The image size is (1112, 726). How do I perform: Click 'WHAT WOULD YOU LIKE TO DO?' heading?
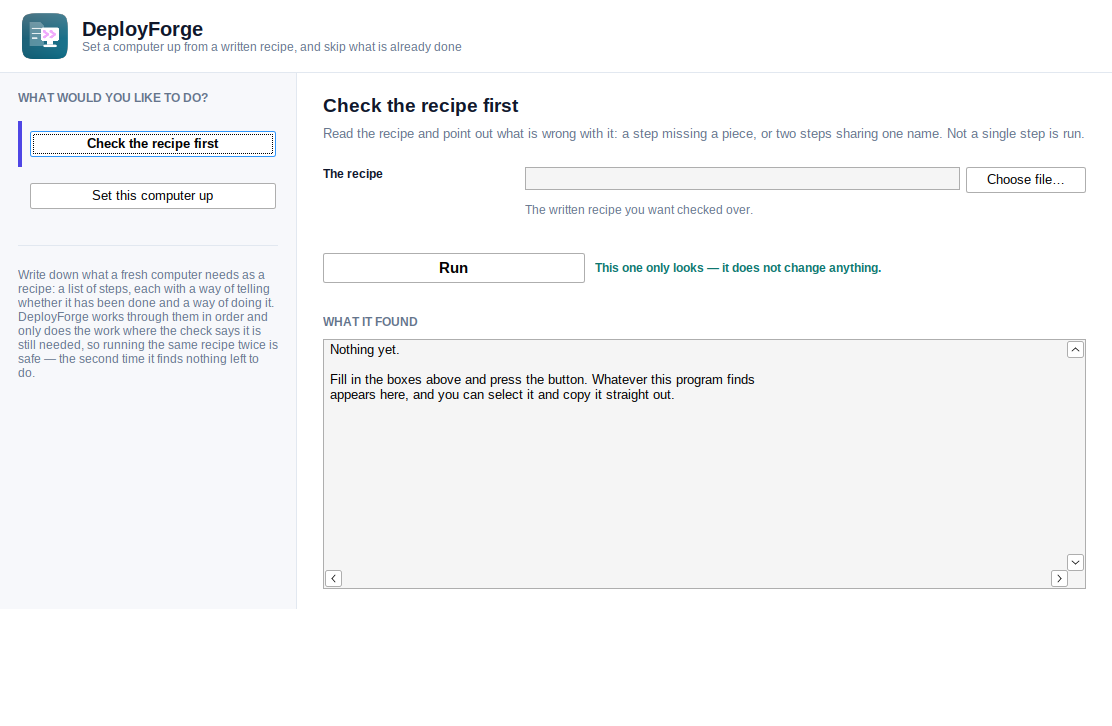tap(113, 98)
